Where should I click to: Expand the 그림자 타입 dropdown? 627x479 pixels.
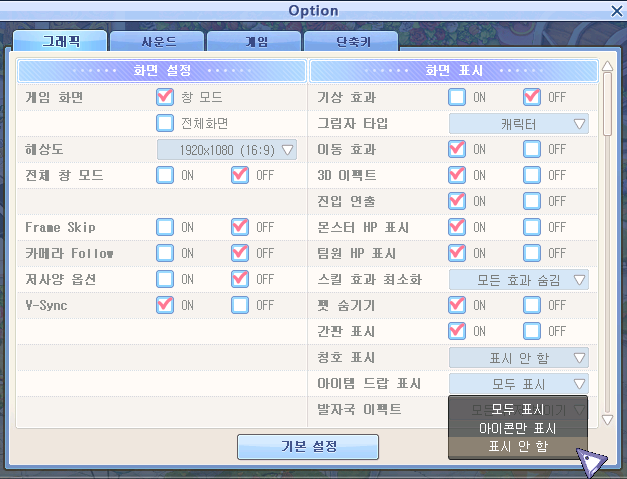[x=518, y=124]
